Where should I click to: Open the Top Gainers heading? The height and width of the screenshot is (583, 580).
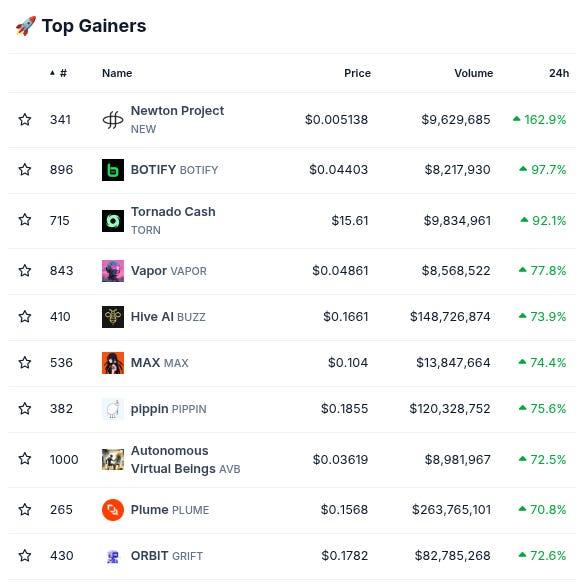coord(94,26)
